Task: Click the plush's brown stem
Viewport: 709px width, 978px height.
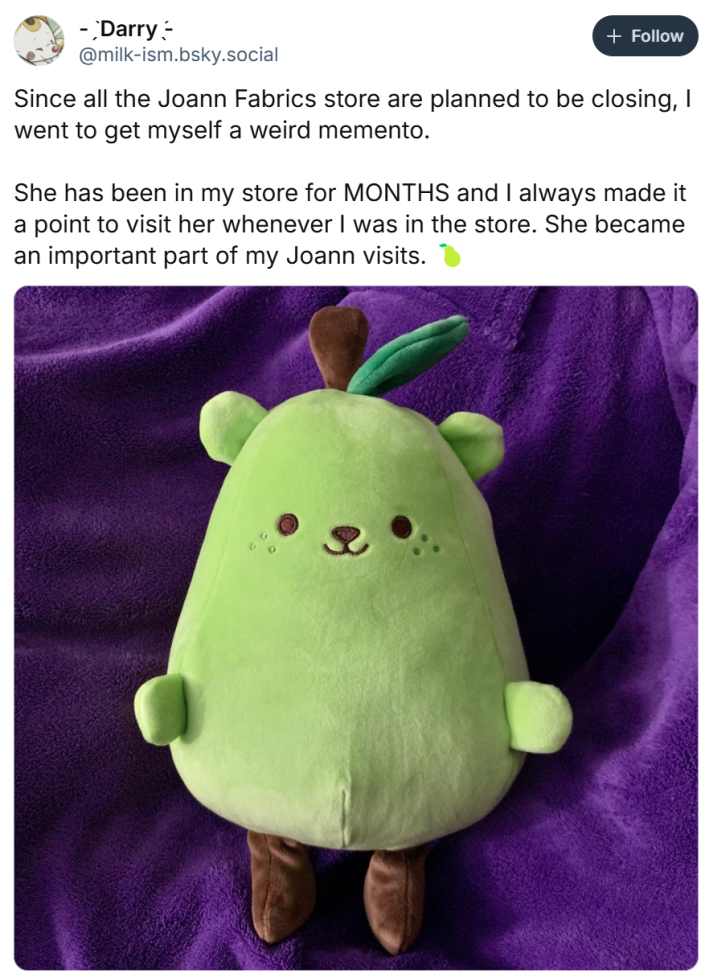Action: pyautogui.click(x=336, y=347)
